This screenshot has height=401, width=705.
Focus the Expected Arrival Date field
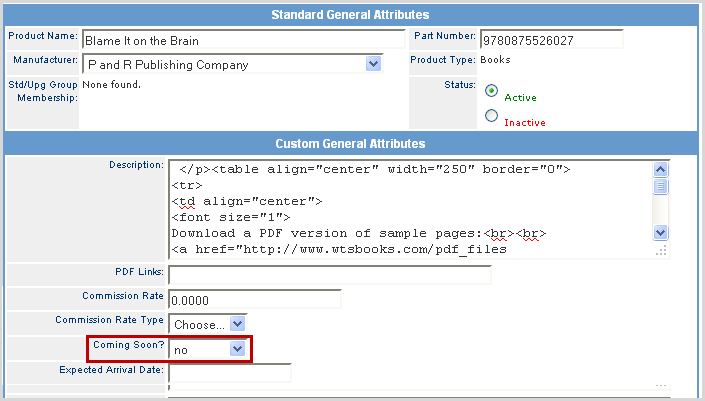click(230, 373)
